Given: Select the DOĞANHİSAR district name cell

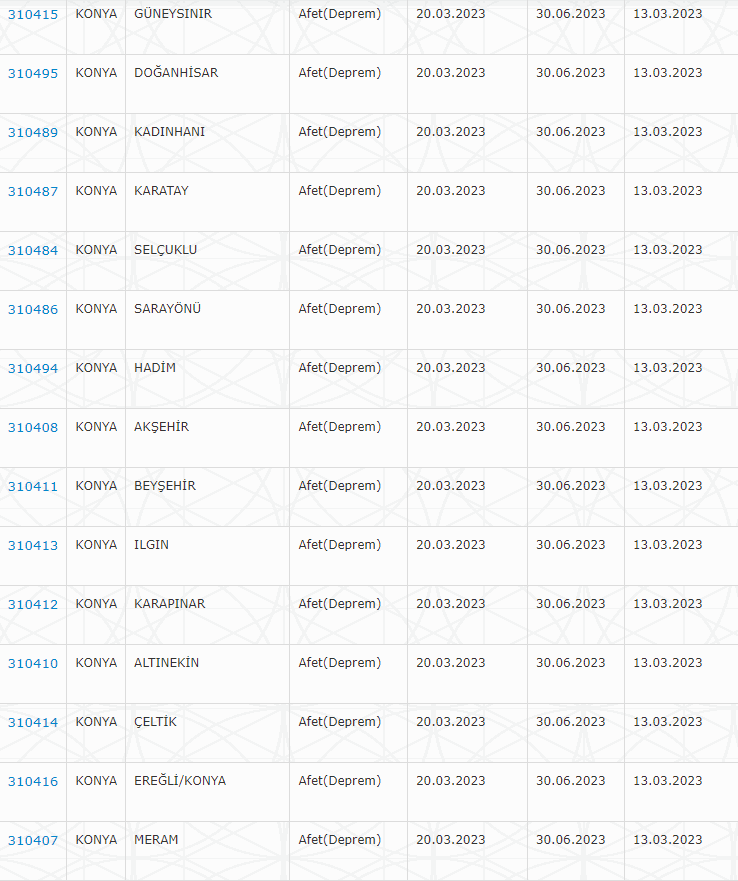Looking at the screenshot, I should pos(176,73).
